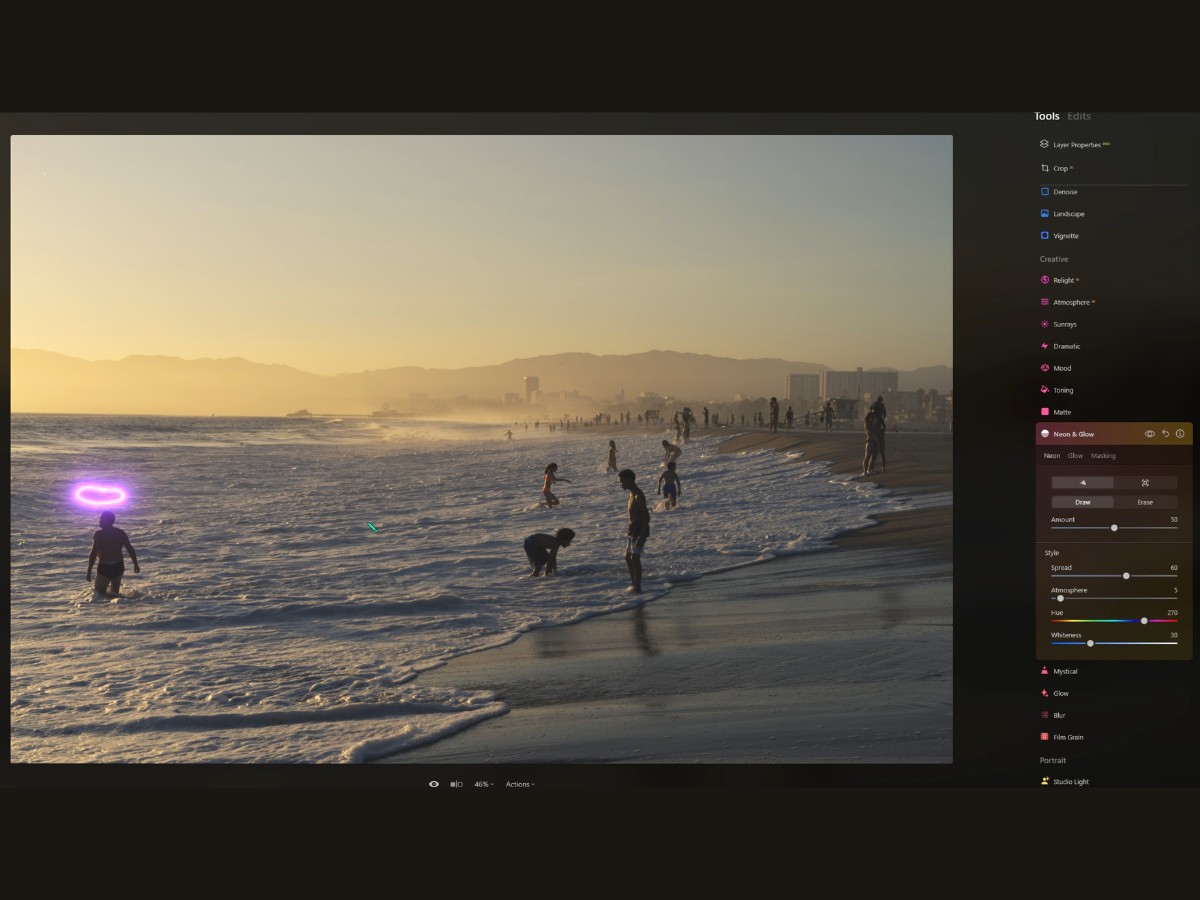Click the Mystical tool icon
The width and height of the screenshot is (1200, 900).
pyautogui.click(x=1044, y=671)
